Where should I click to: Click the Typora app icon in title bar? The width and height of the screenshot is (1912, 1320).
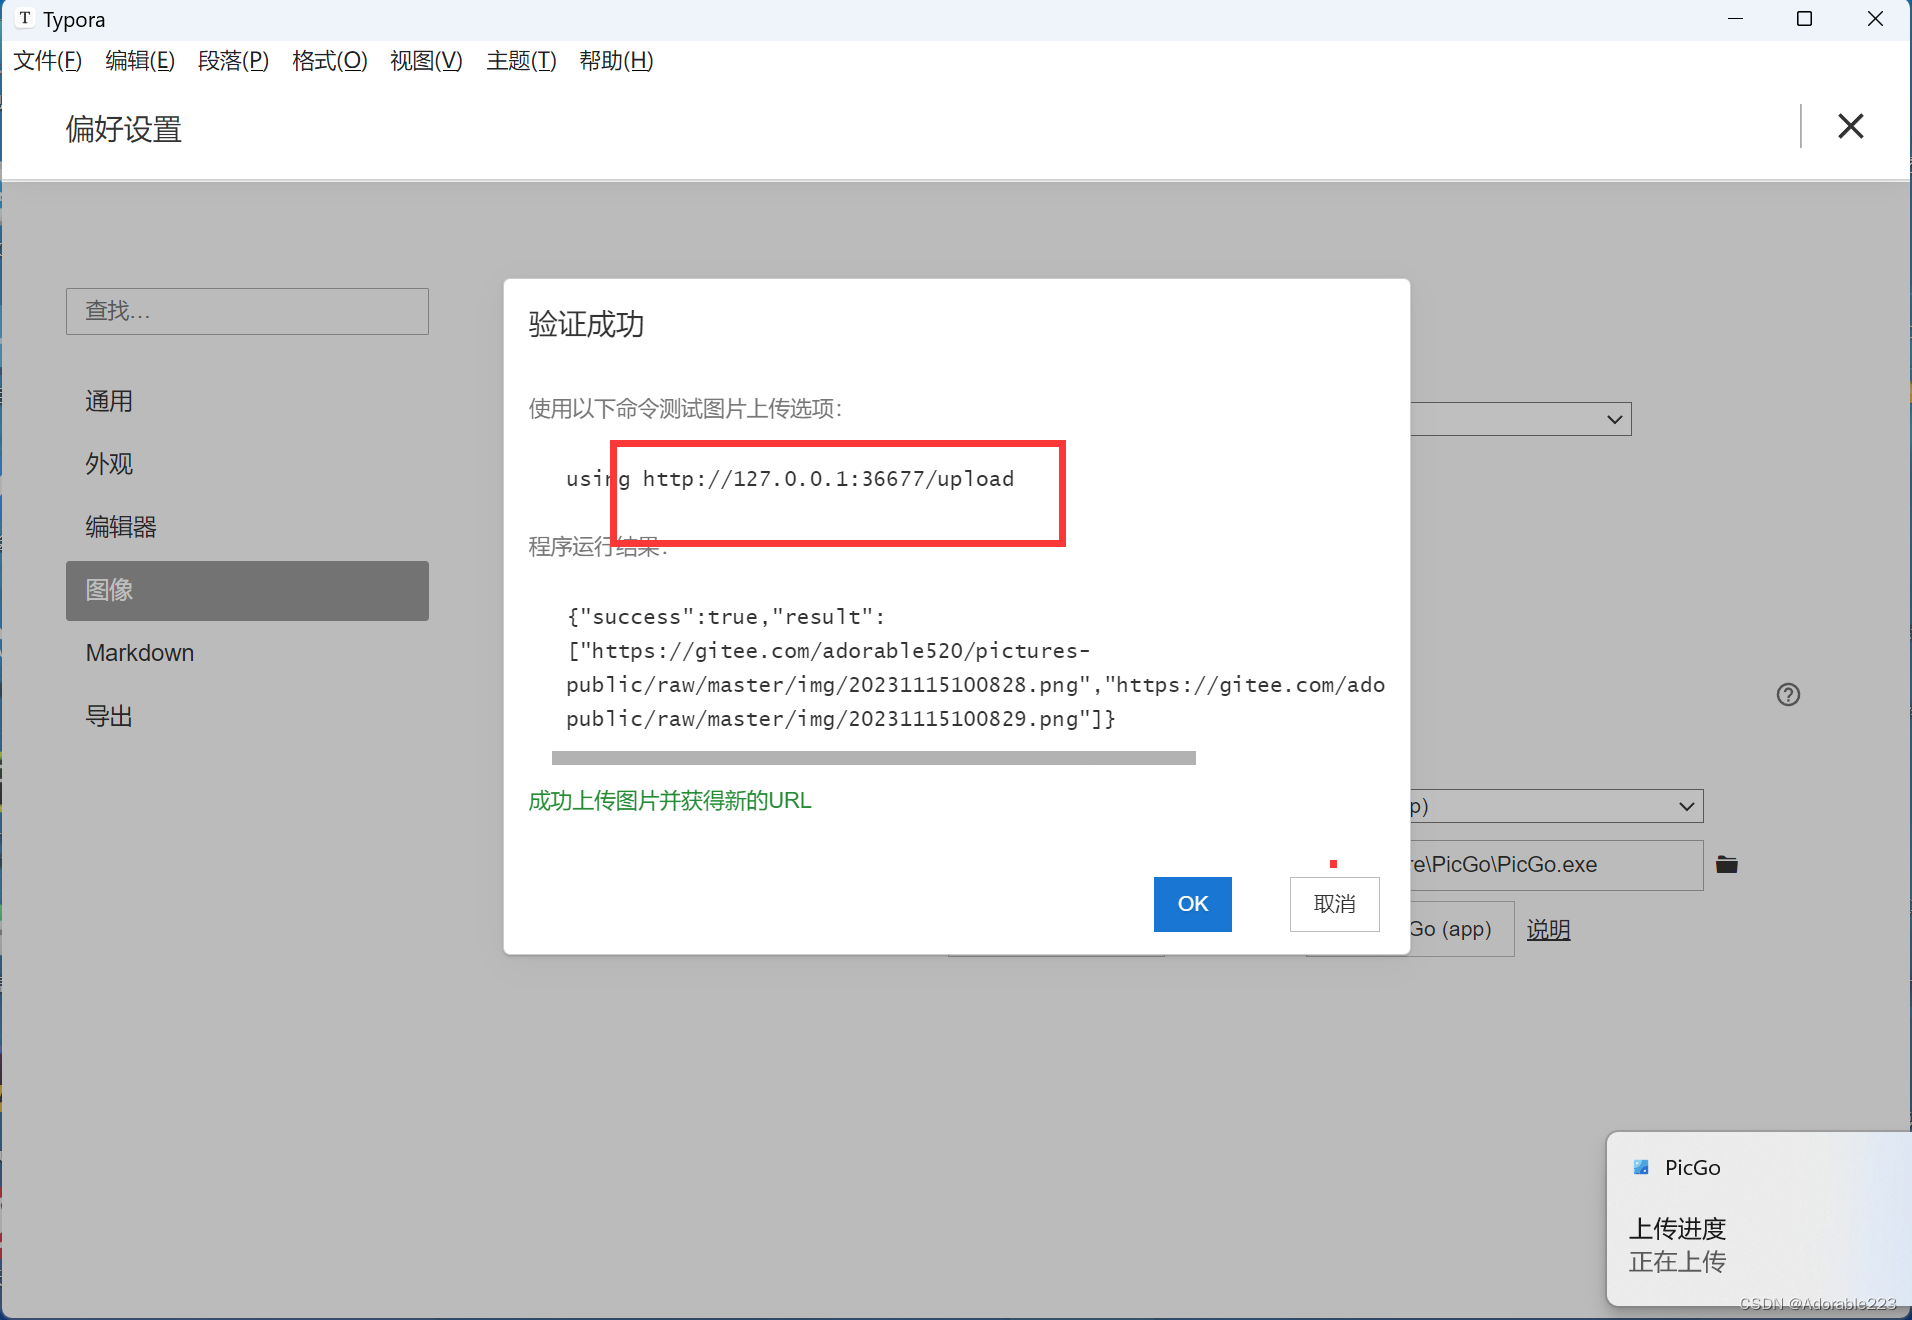coord(24,19)
